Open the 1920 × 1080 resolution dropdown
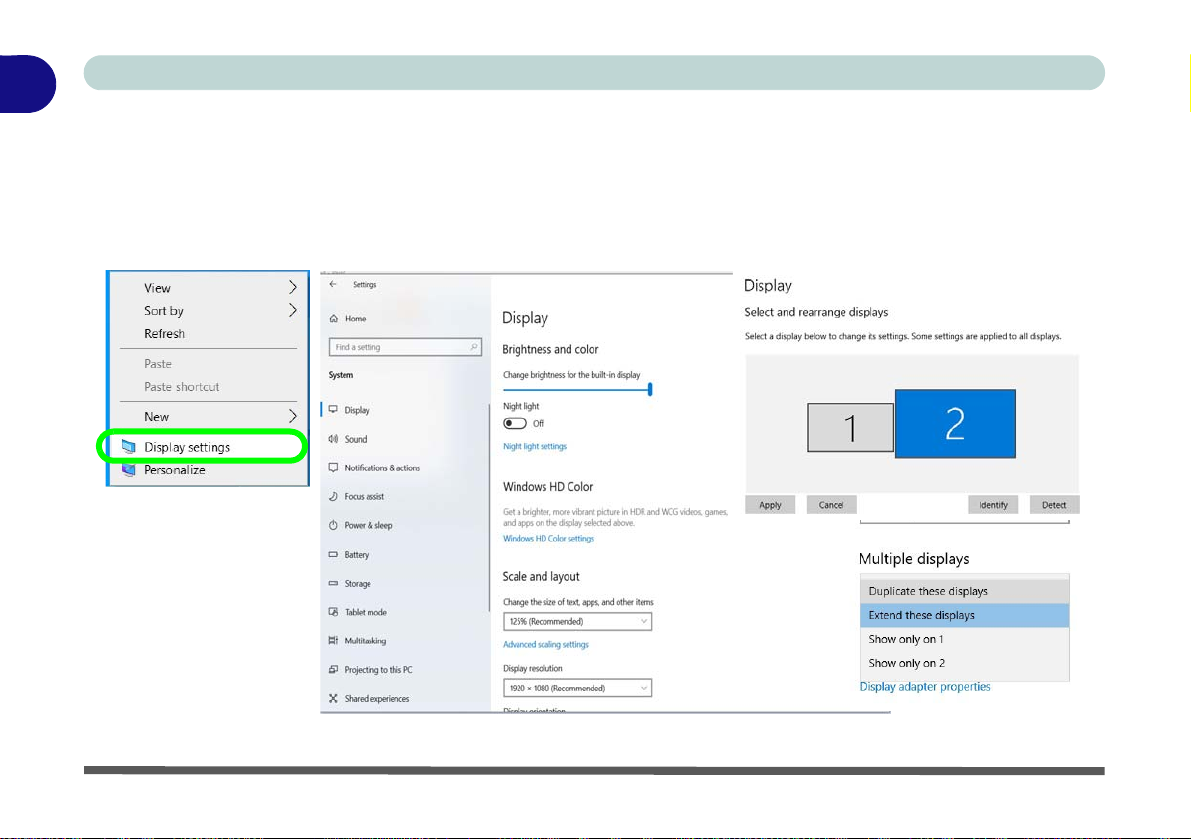1191x839 pixels. click(x=577, y=688)
